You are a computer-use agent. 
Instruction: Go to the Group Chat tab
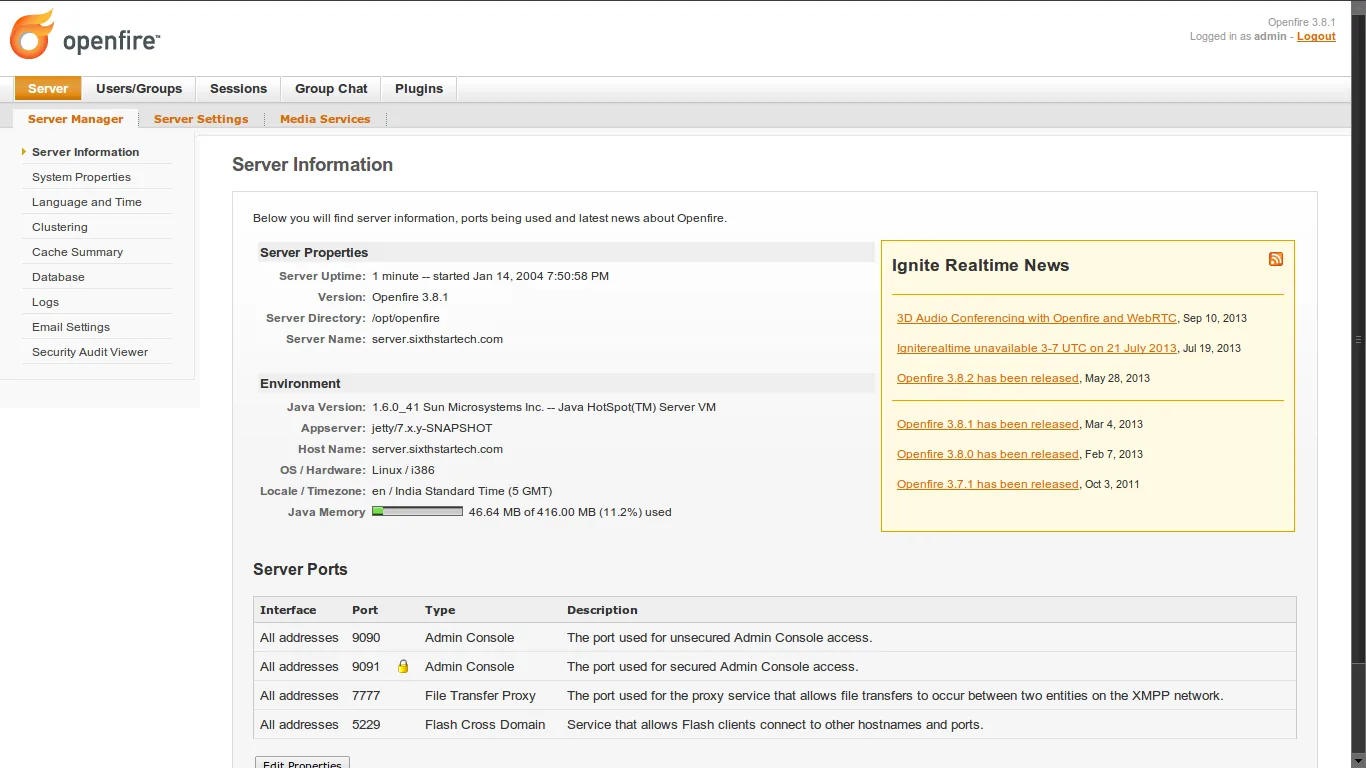331,89
